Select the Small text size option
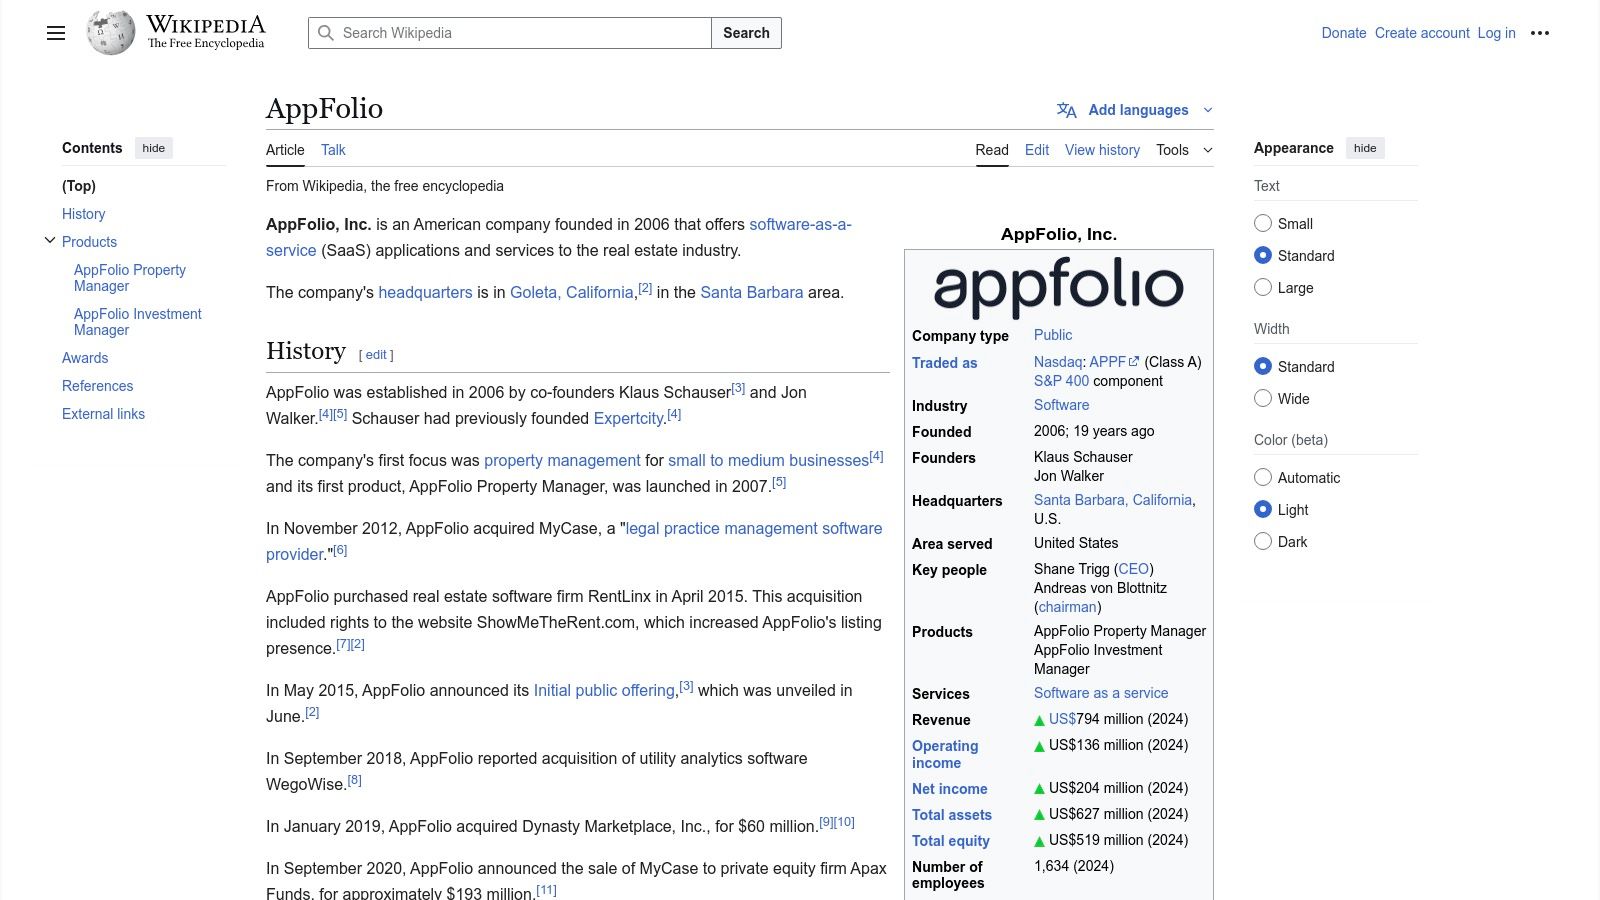 tap(1263, 223)
